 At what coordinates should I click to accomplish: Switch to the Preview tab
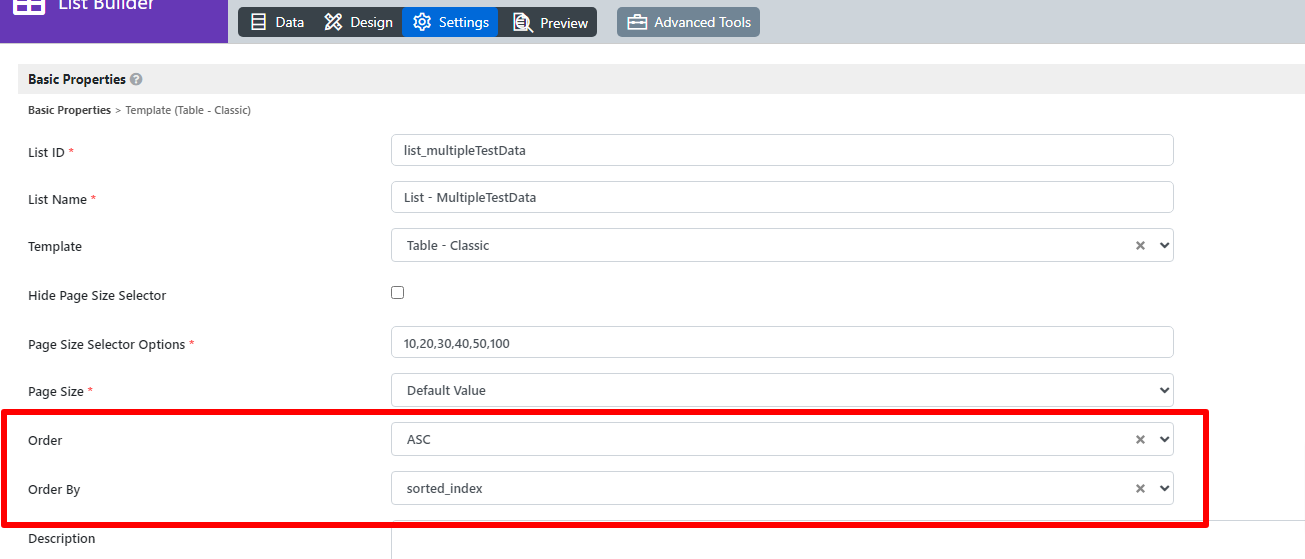[x=549, y=22]
